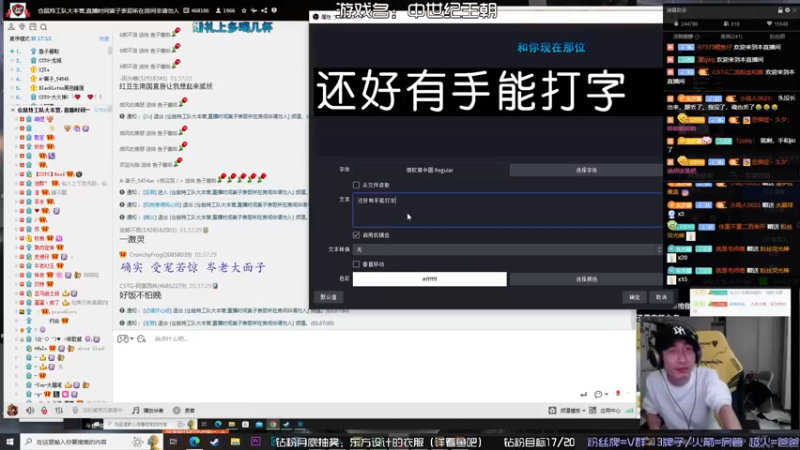
Task: Open File Explorer from taskbar
Action: [235, 441]
